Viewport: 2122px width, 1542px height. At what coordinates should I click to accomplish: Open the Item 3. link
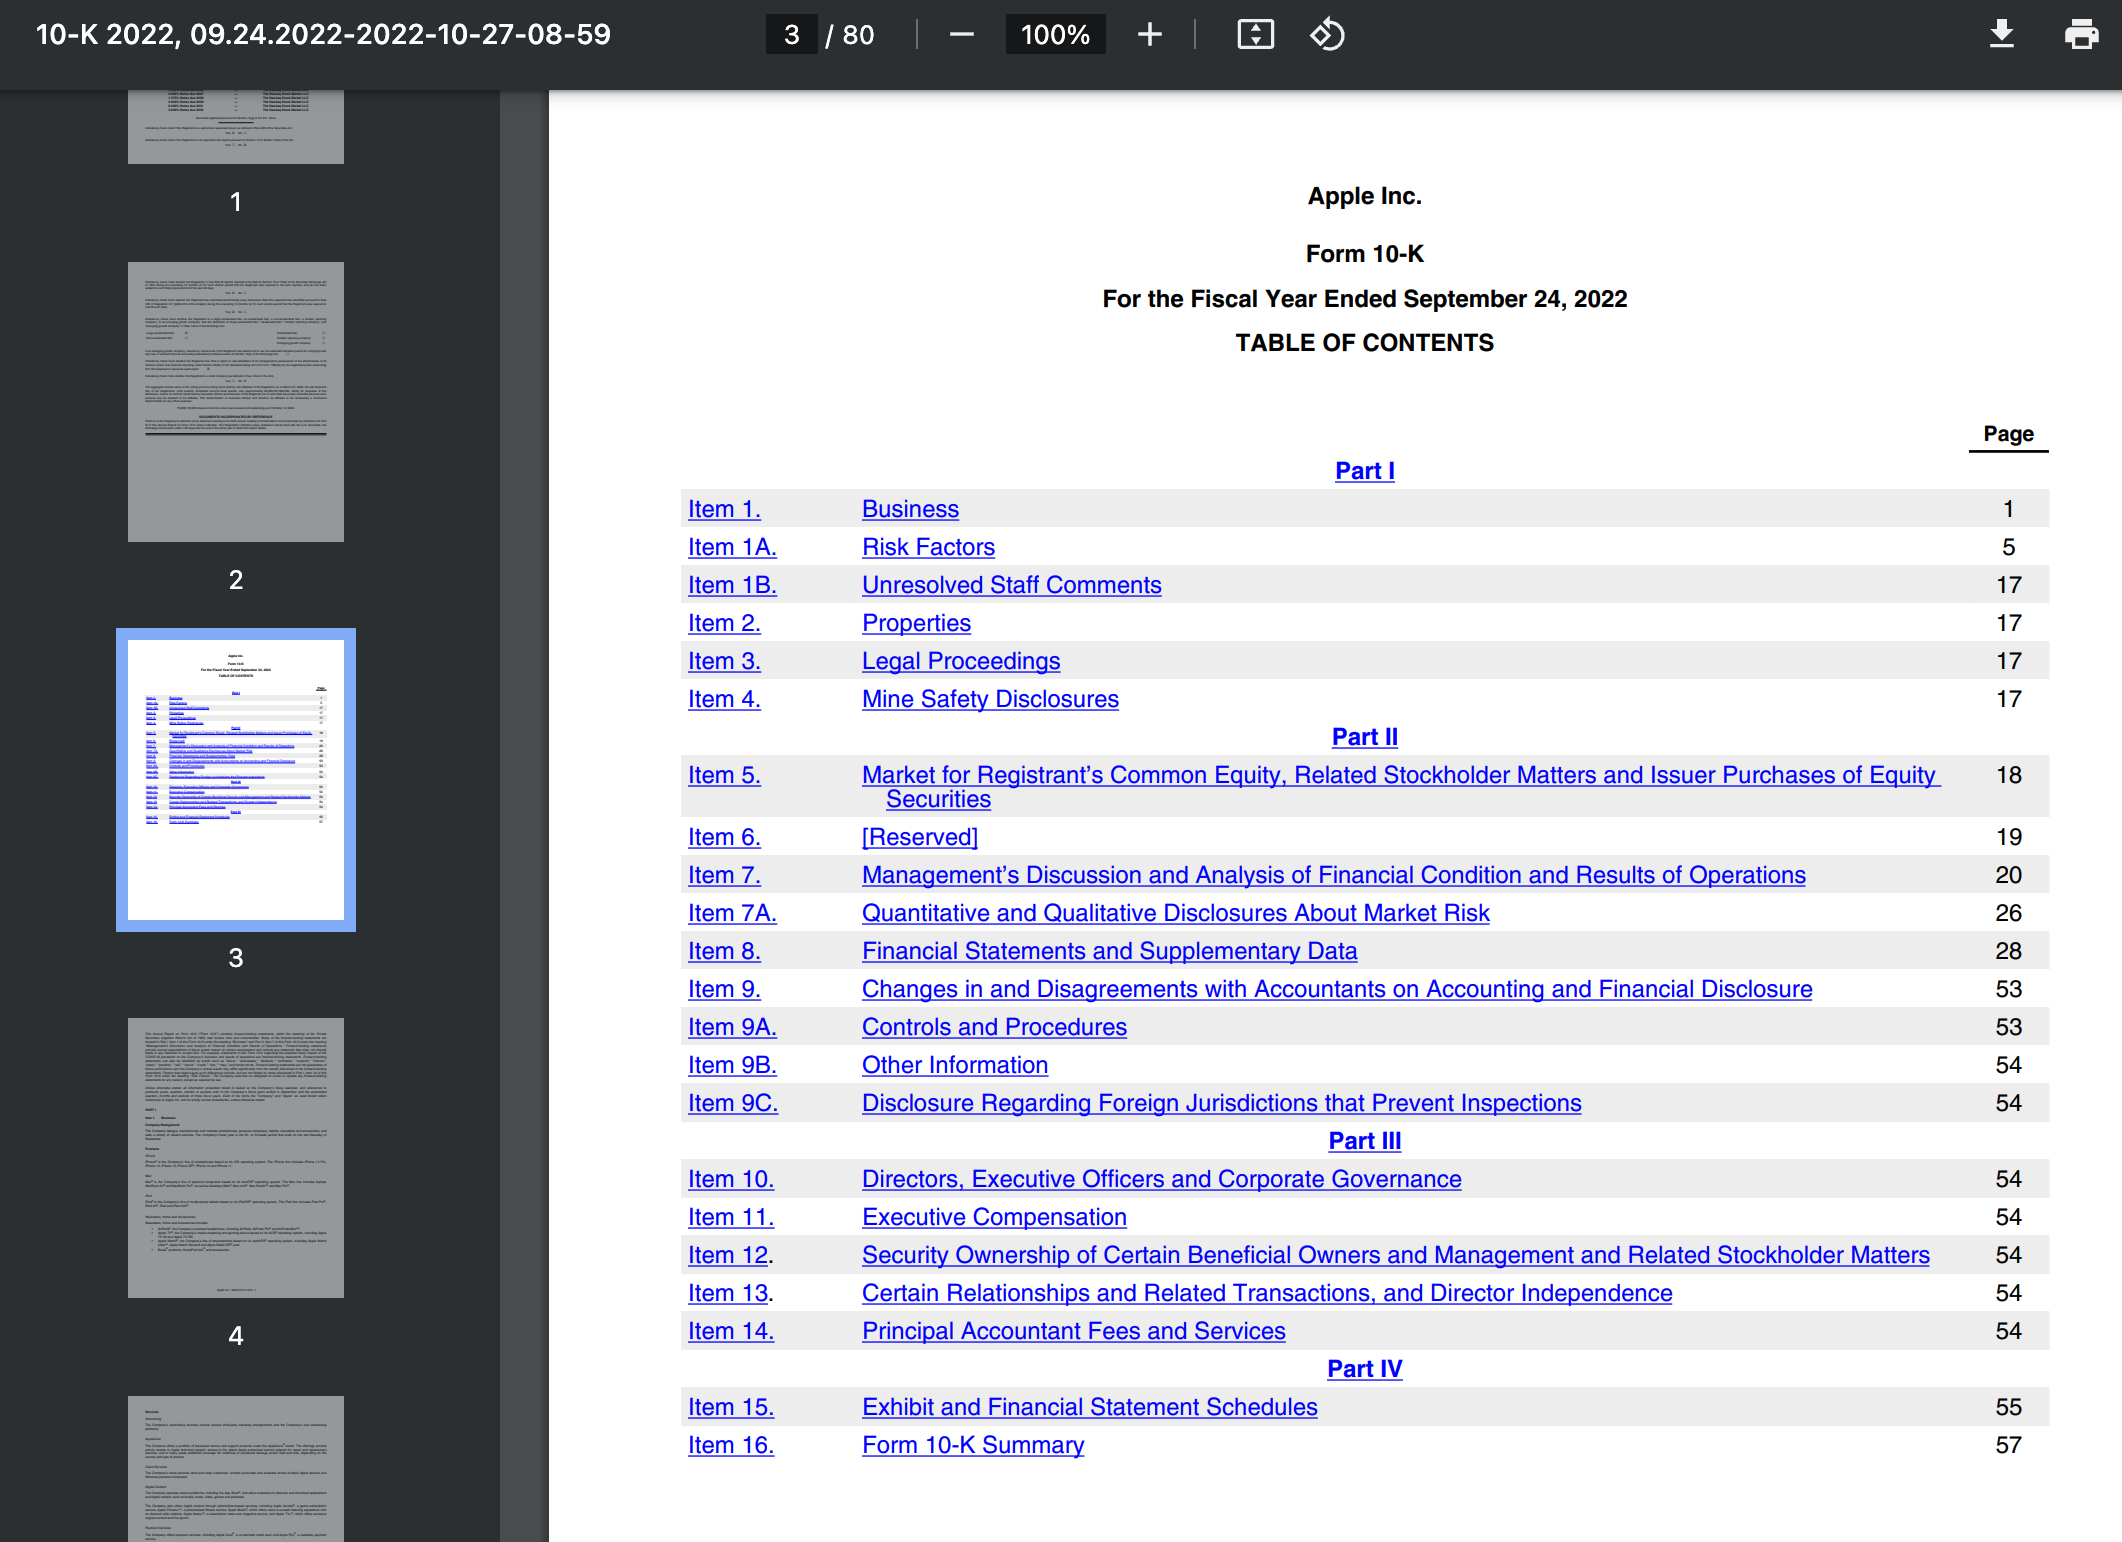[724, 661]
